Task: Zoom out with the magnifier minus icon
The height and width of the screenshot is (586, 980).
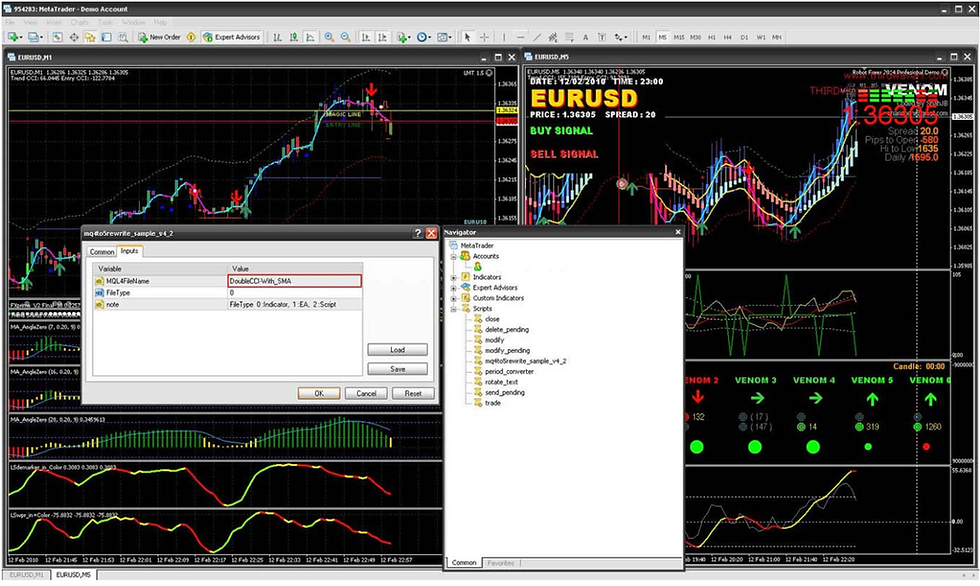Action: point(346,37)
